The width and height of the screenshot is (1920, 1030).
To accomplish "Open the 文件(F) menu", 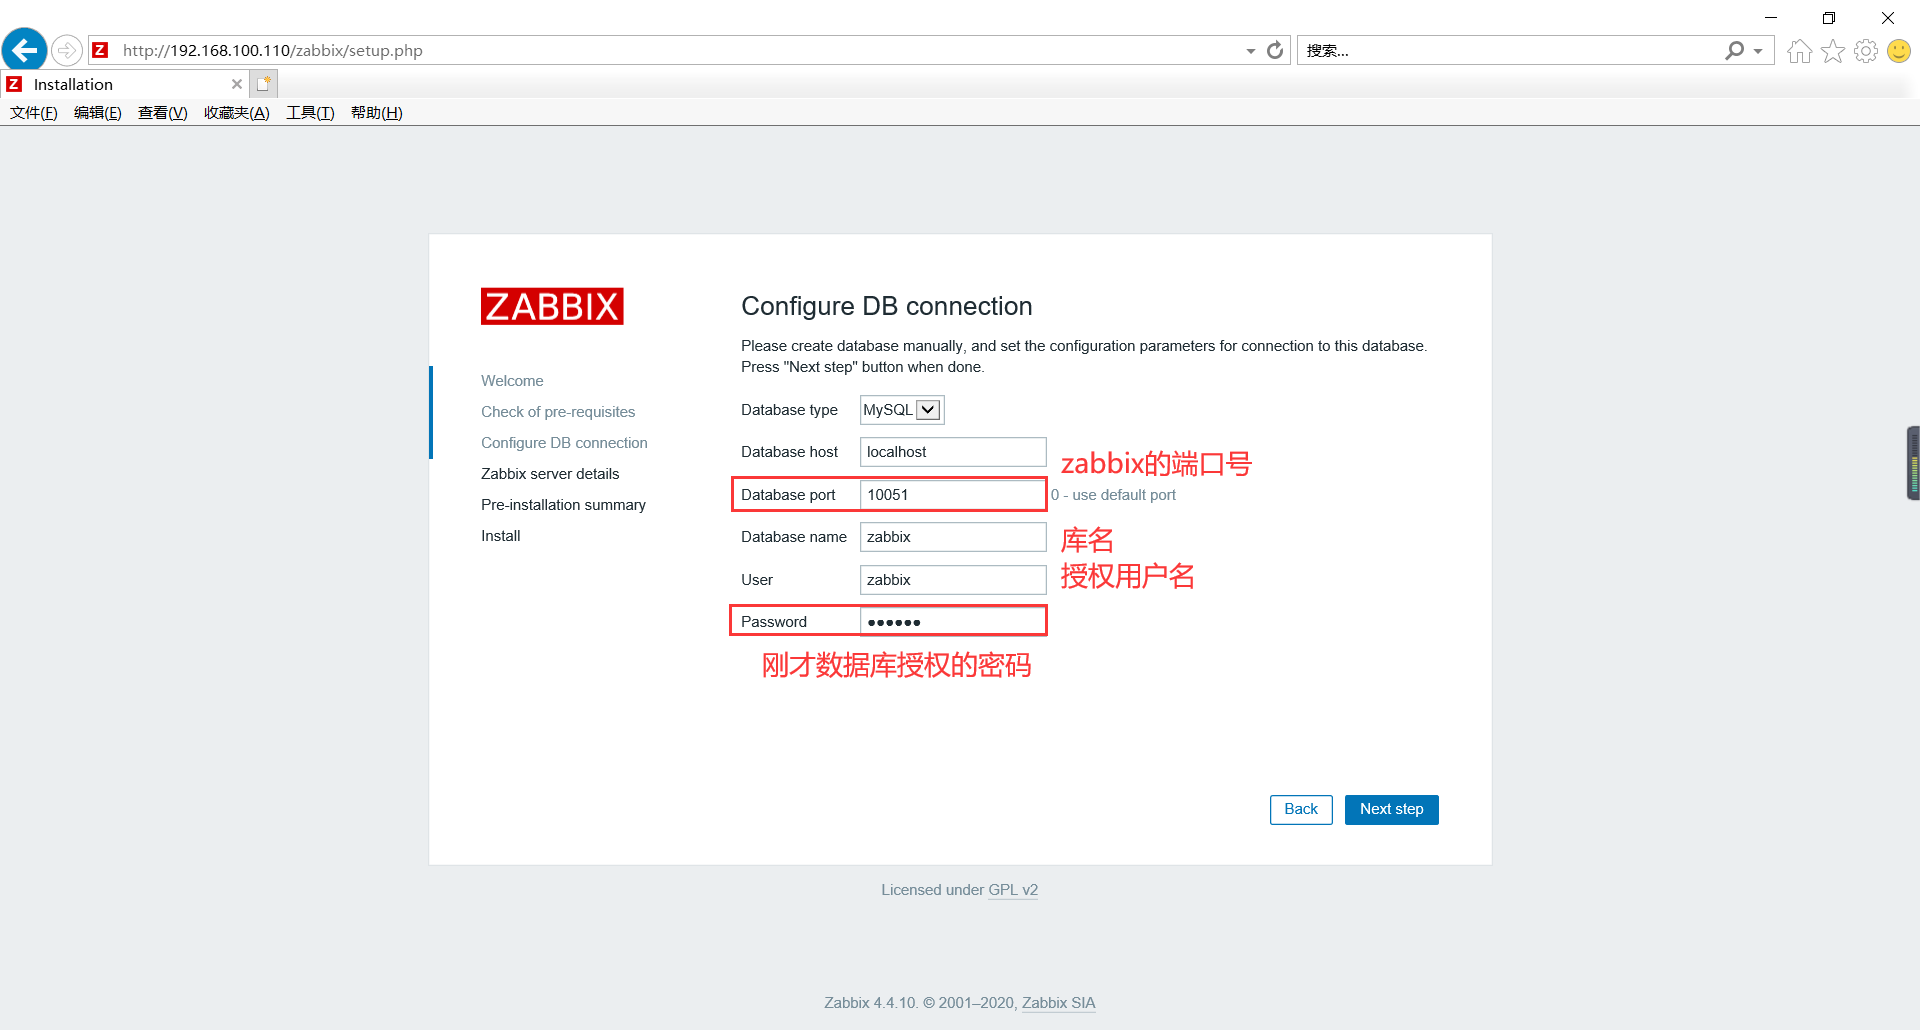I will coord(34,113).
